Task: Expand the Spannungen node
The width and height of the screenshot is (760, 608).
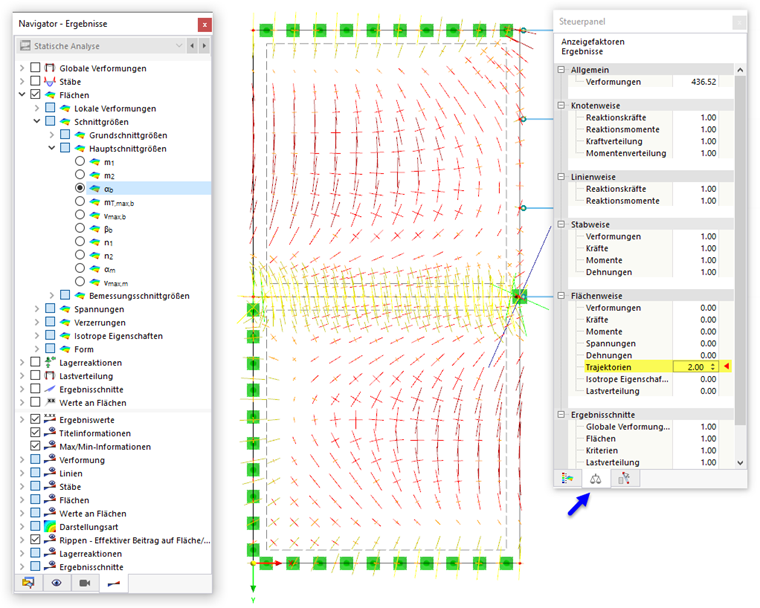Action: 37,309
